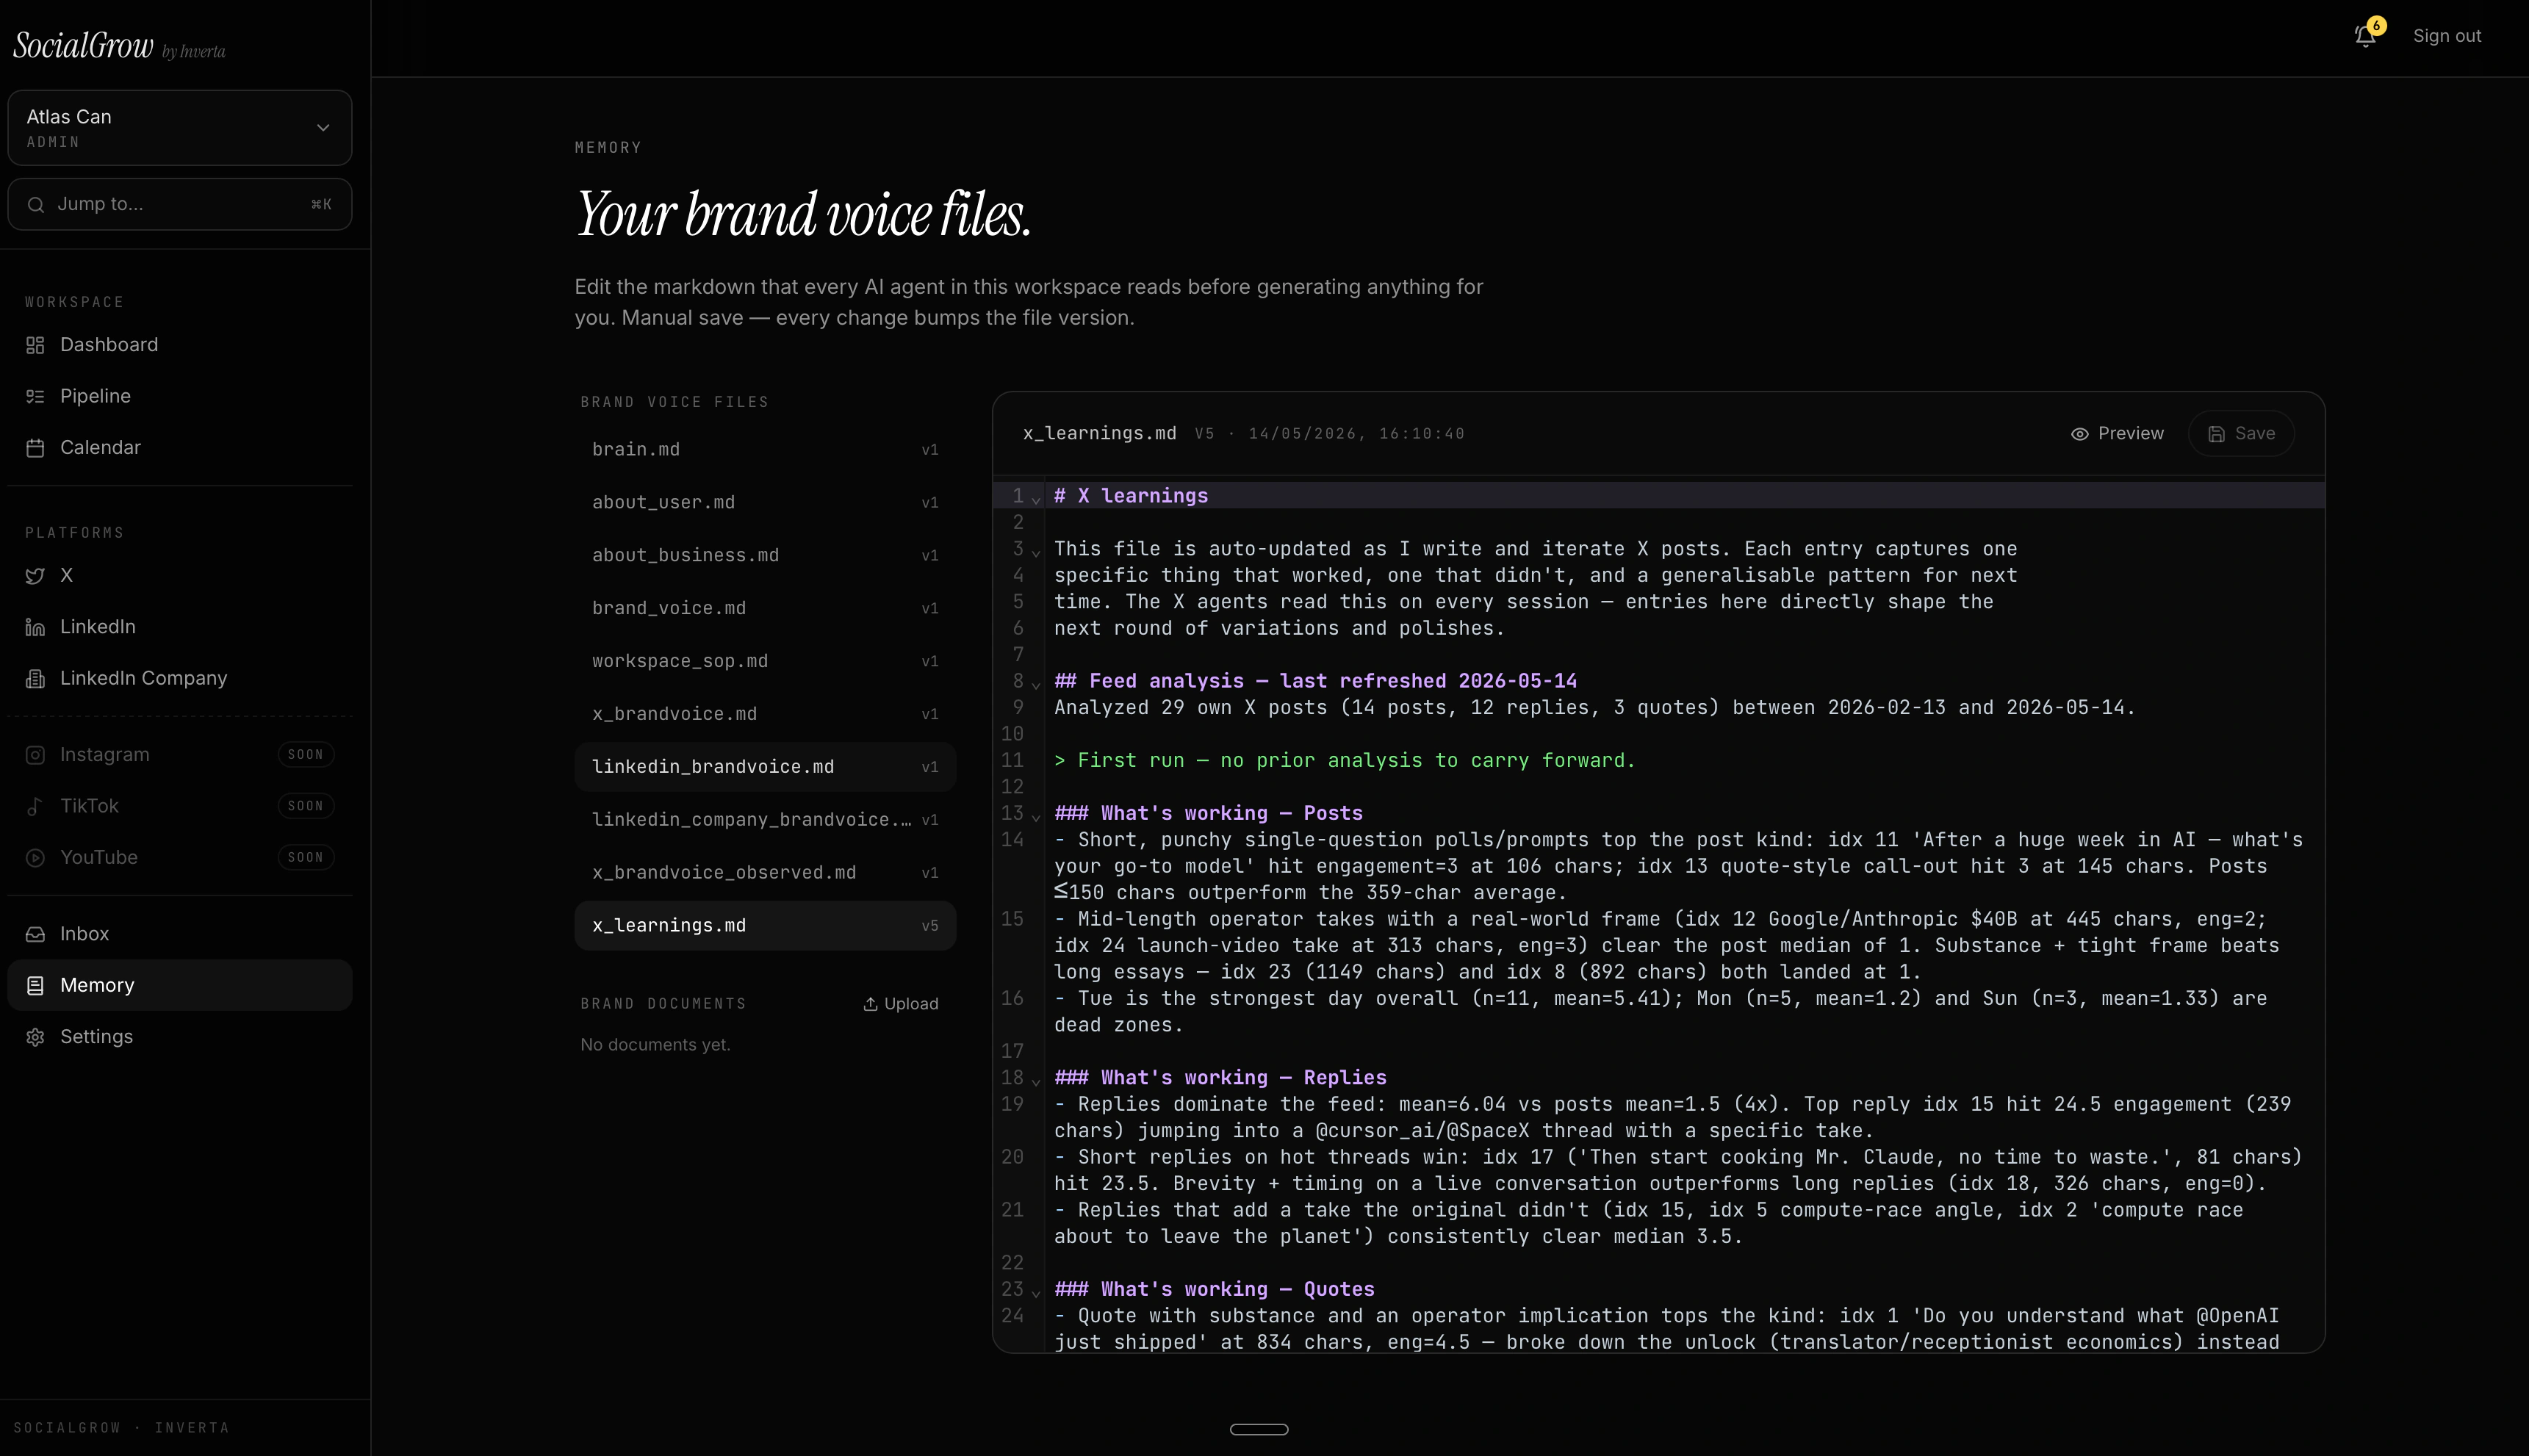The width and height of the screenshot is (2529, 1456).
Task: Click the Jump to search field
Action: [180, 205]
